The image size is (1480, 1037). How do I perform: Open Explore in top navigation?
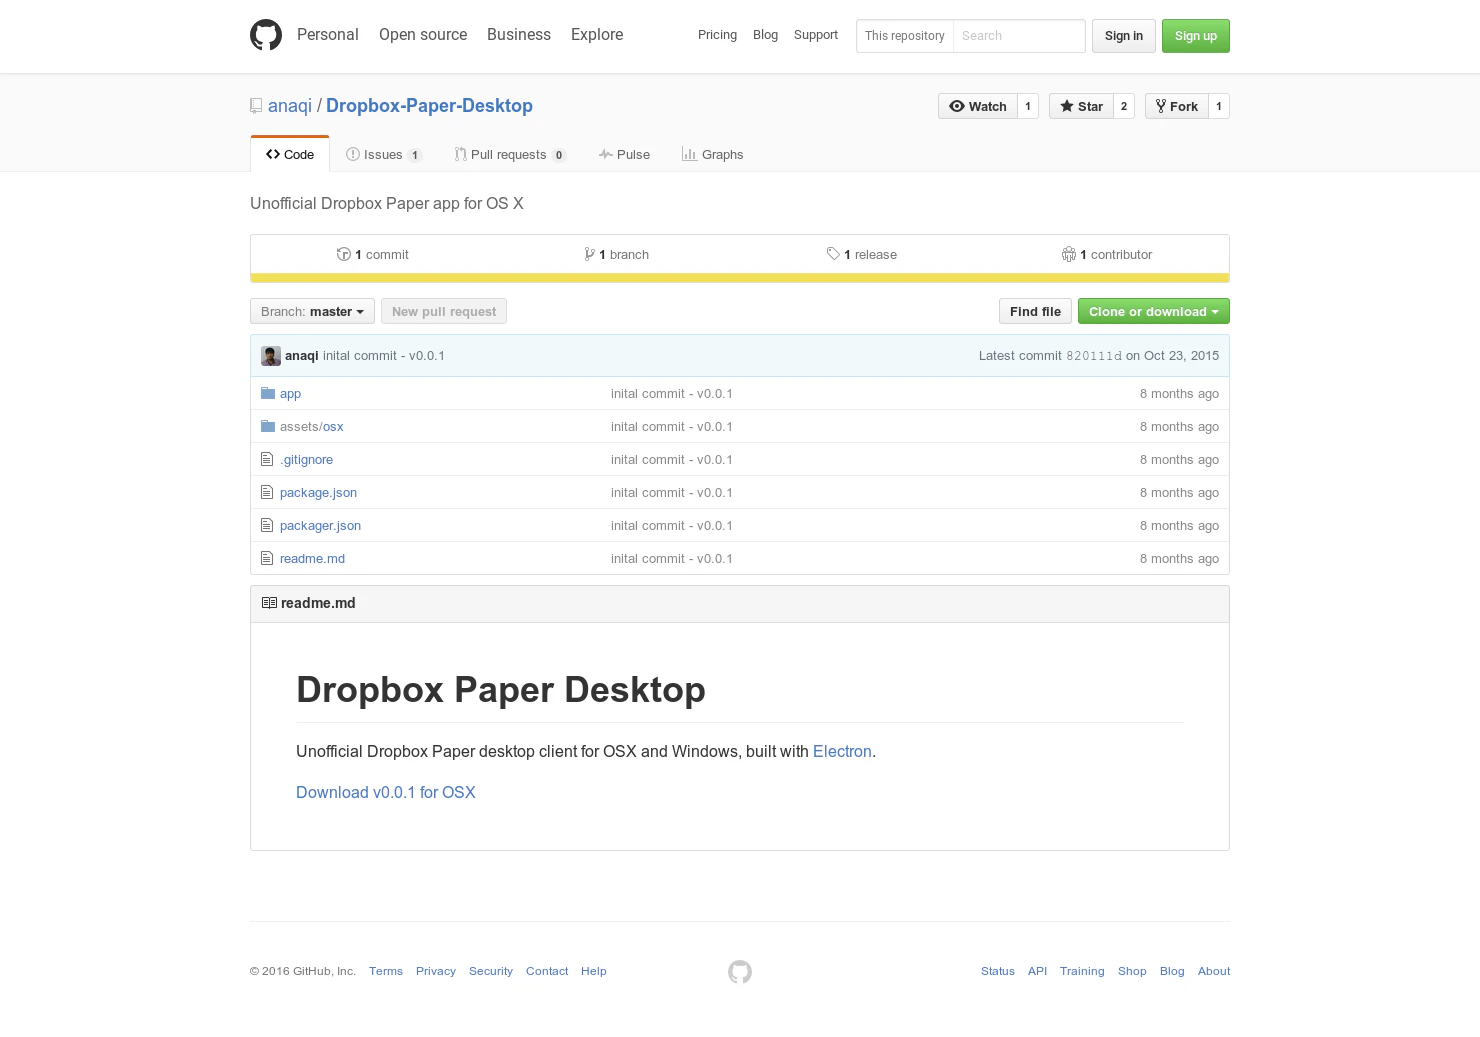click(x=597, y=34)
